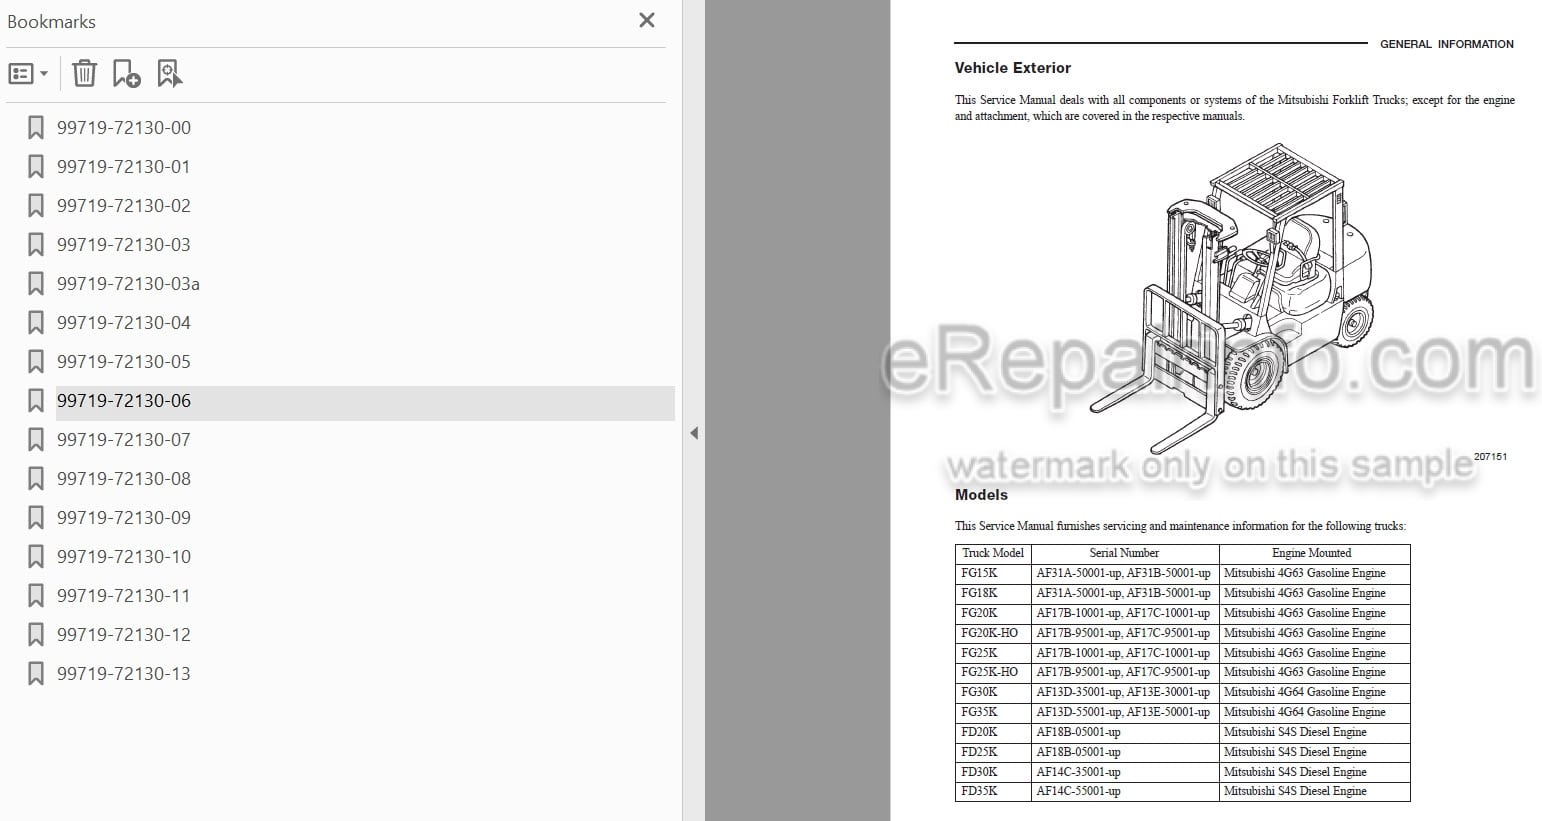Open bookmark 99719-72130-03a
Image resolution: width=1542 pixels, height=821 pixels.
(x=128, y=283)
